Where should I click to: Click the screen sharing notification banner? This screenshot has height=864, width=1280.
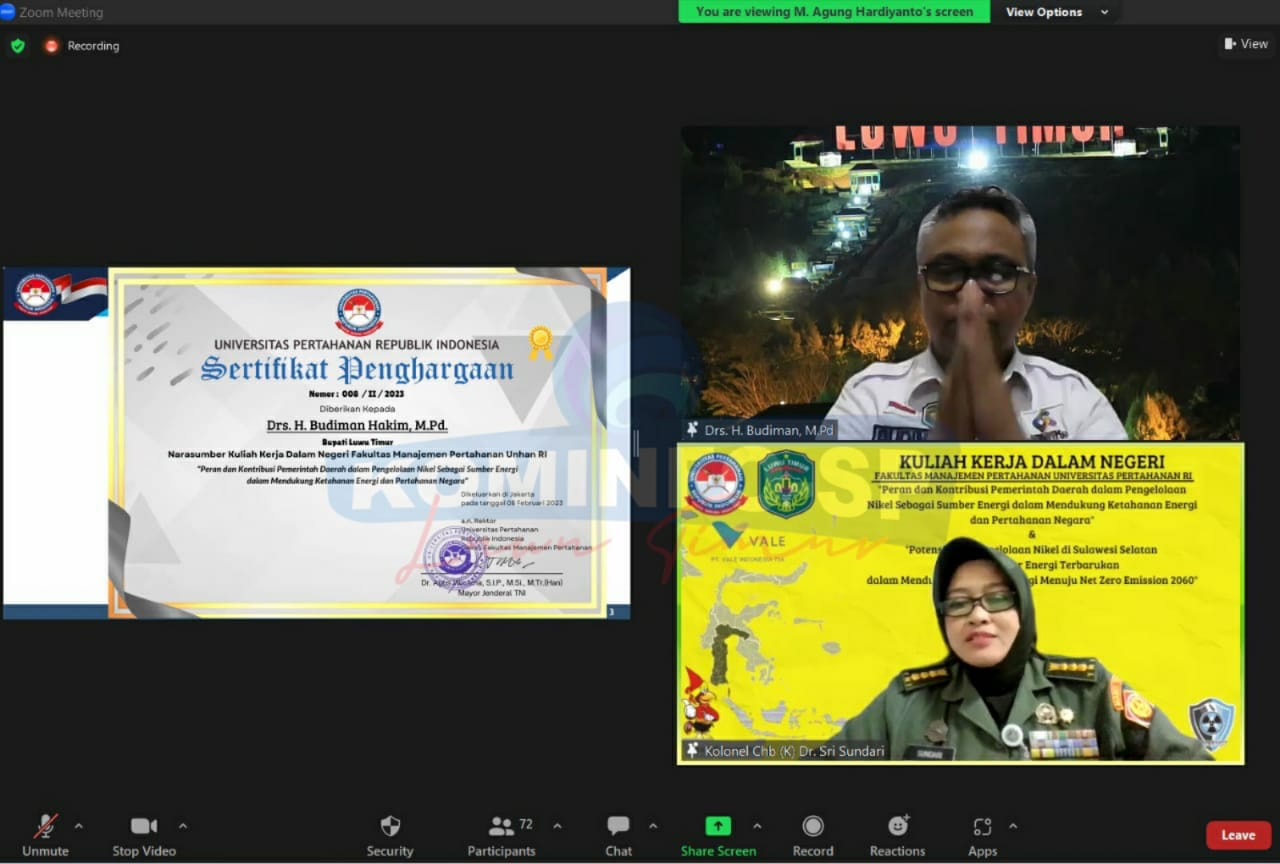(834, 12)
